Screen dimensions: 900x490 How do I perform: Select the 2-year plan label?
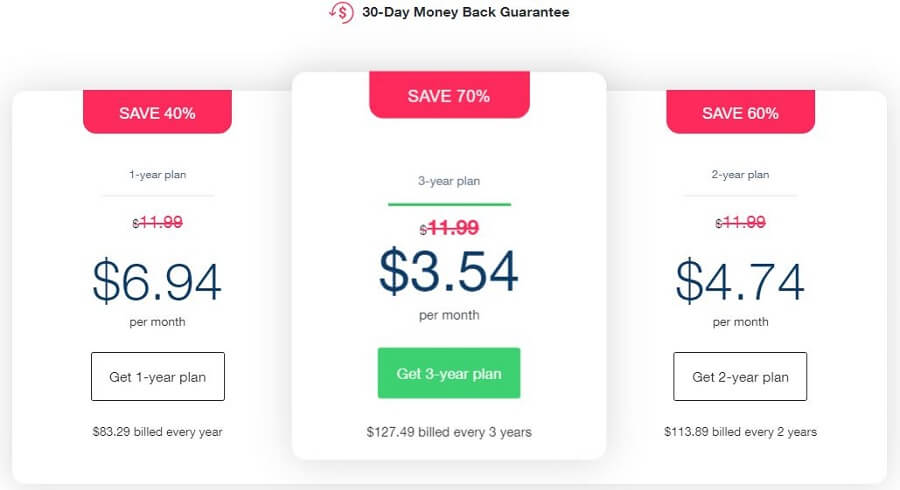point(740,174)
